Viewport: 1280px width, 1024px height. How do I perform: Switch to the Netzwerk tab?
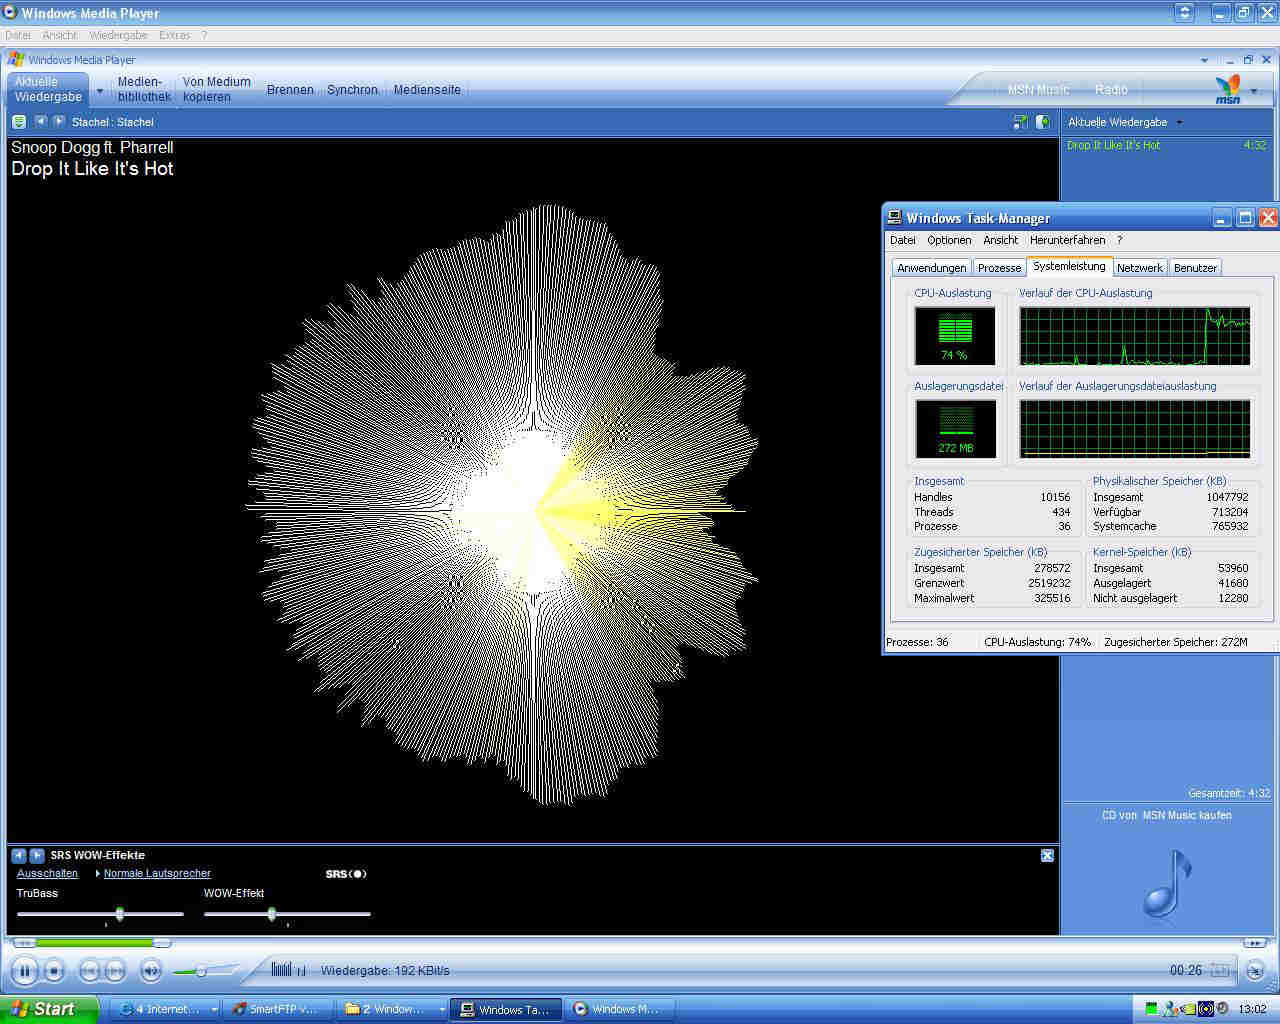click(x=1139, y=268)
